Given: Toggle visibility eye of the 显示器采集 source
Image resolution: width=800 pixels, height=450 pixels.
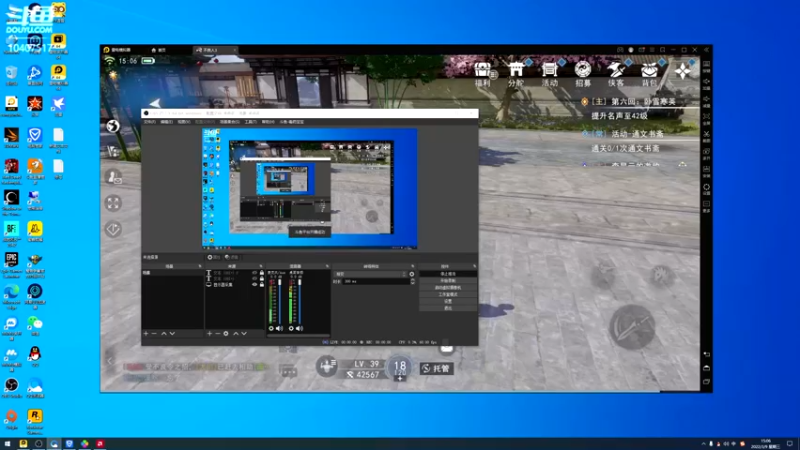Looking at the screenshot, I should pyautogui.click(x=255, y=285).
